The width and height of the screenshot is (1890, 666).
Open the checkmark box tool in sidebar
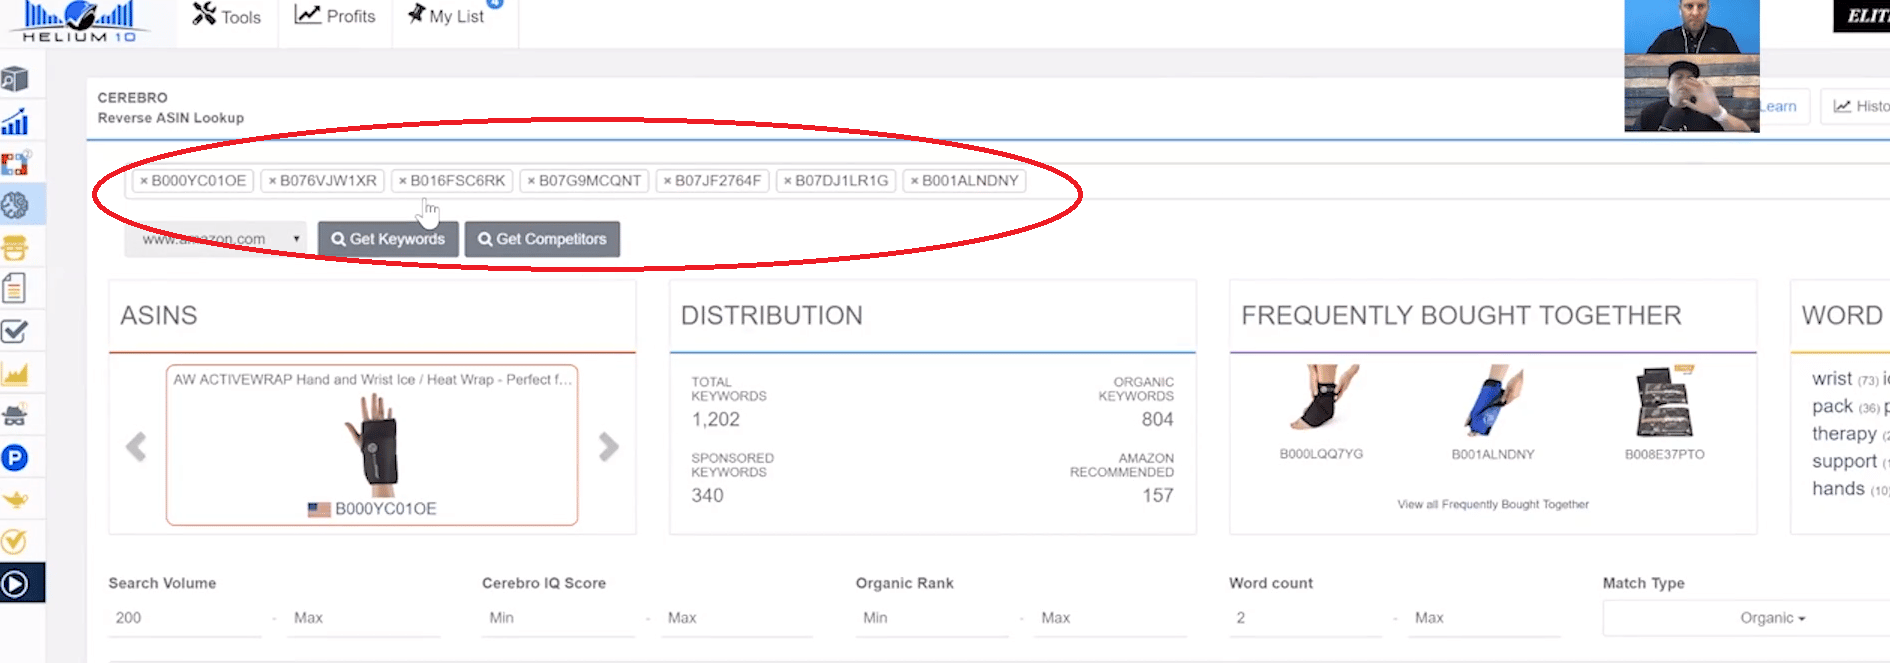15,331
